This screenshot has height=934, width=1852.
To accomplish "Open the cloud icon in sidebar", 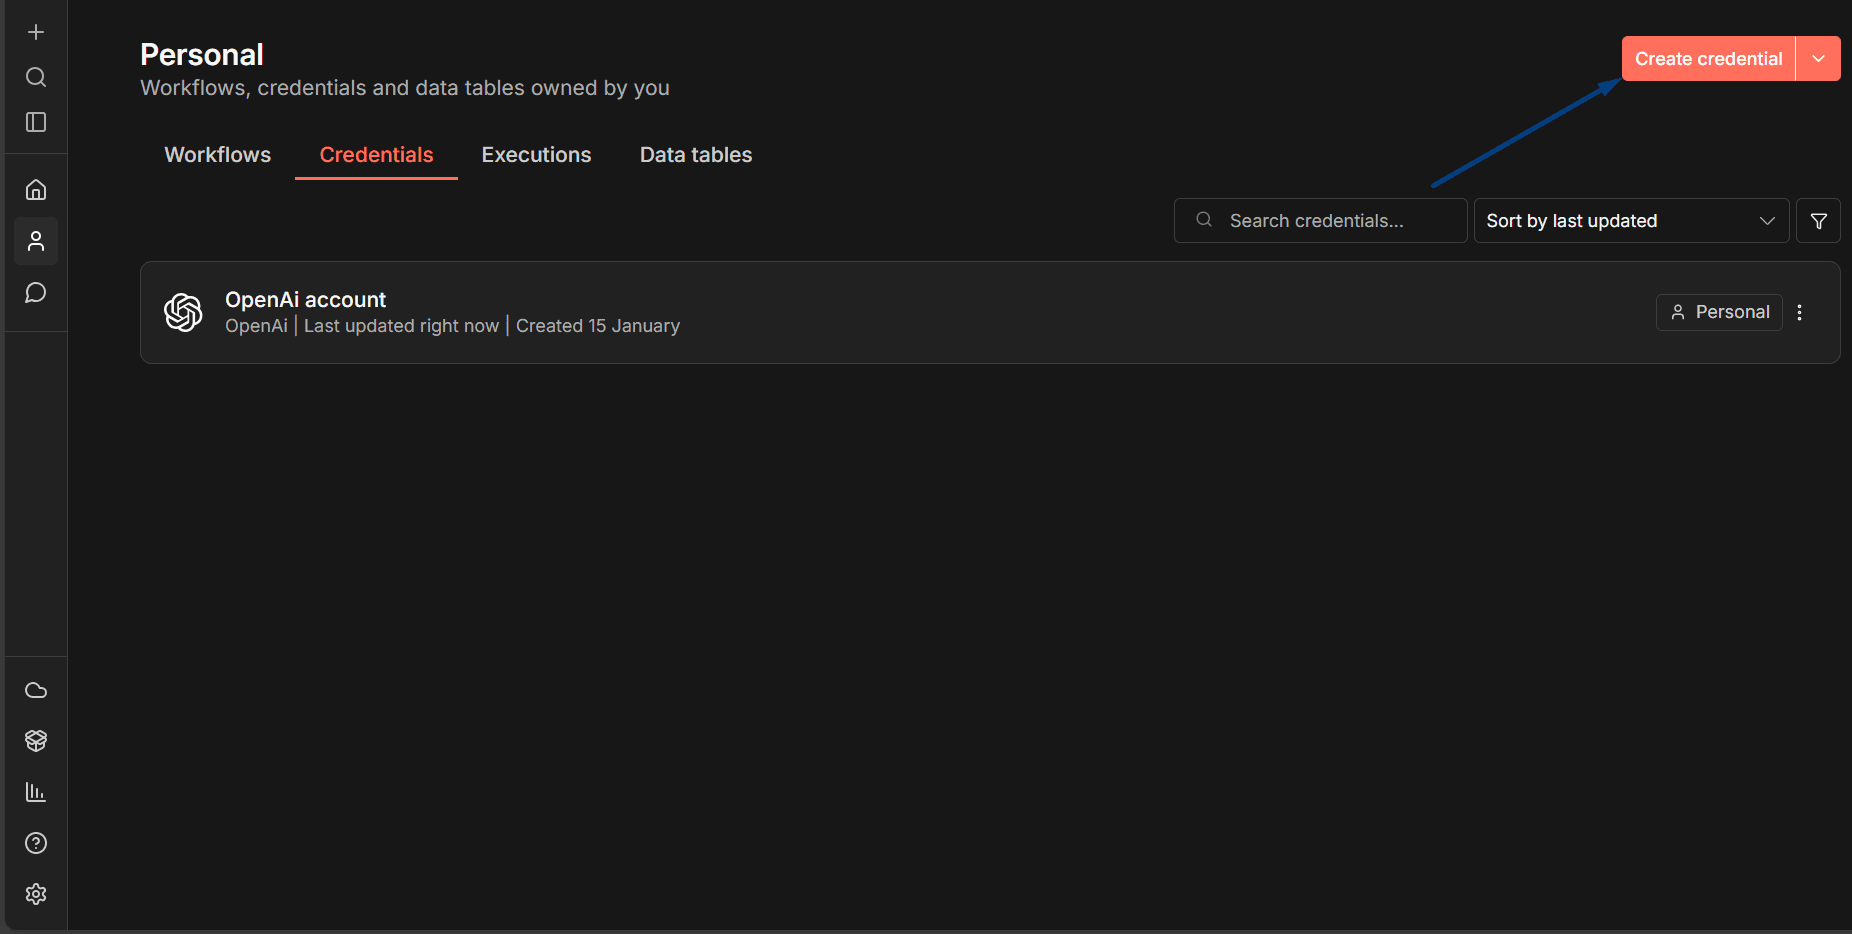I will pos(36,690).
